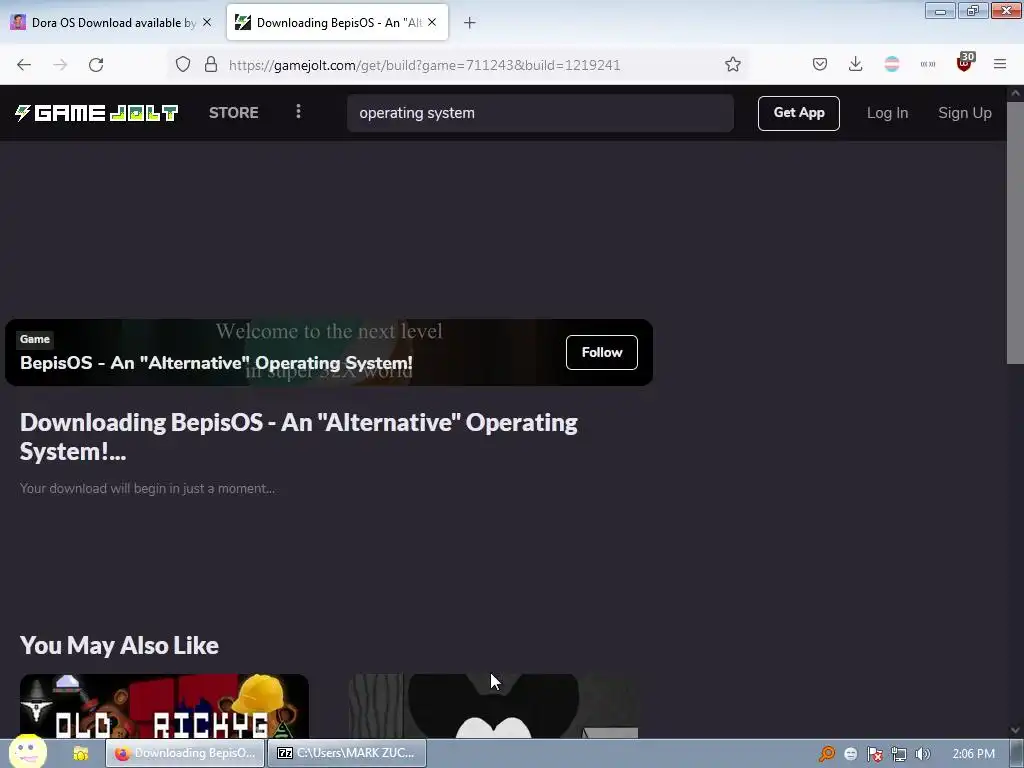The width and height of the screenshot is (1024, 768).
Task: Click the Your download will begin text
Action: tap(147, 488)
